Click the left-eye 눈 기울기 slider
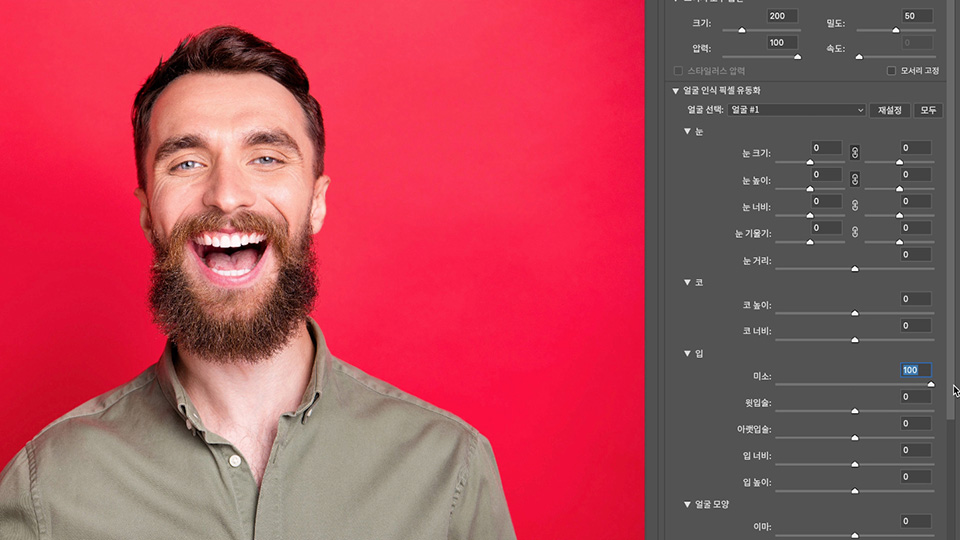The height and width of the screenshot is (540, 960). (810, 242)
